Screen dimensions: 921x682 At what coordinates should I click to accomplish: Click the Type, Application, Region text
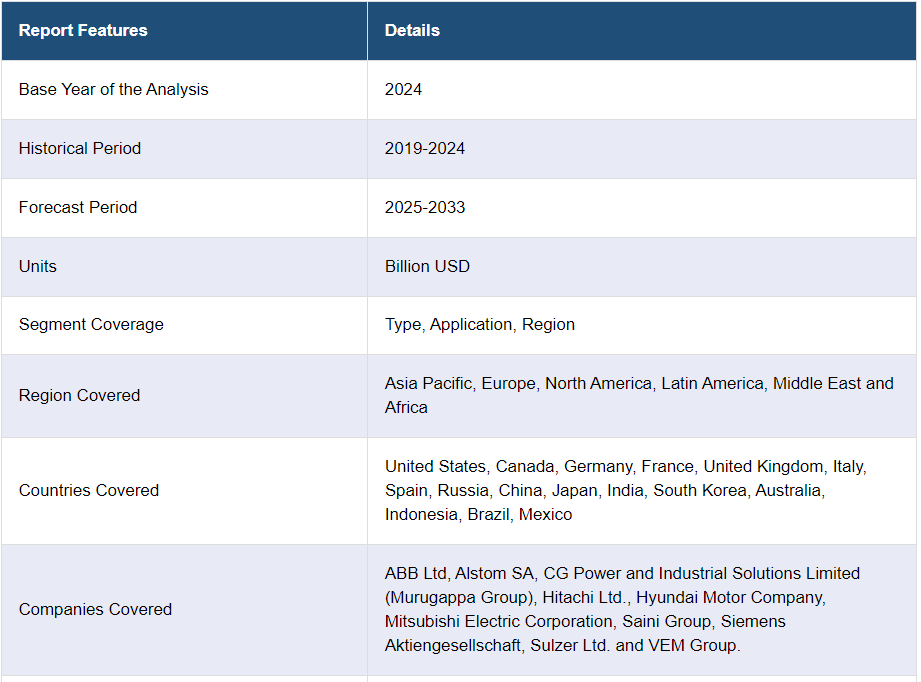(480, 324)
